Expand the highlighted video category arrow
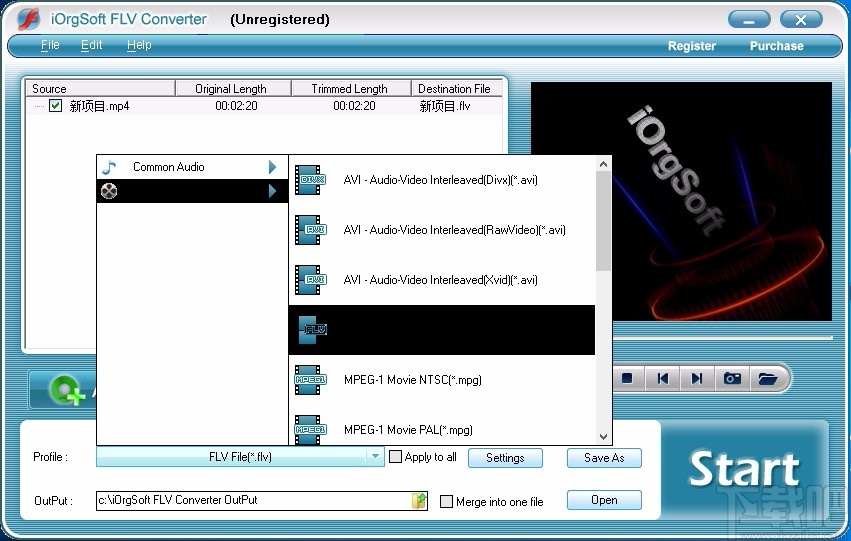The height and width of the screenshot is (541, 851). pyautogui.click(x=272, y=191)
